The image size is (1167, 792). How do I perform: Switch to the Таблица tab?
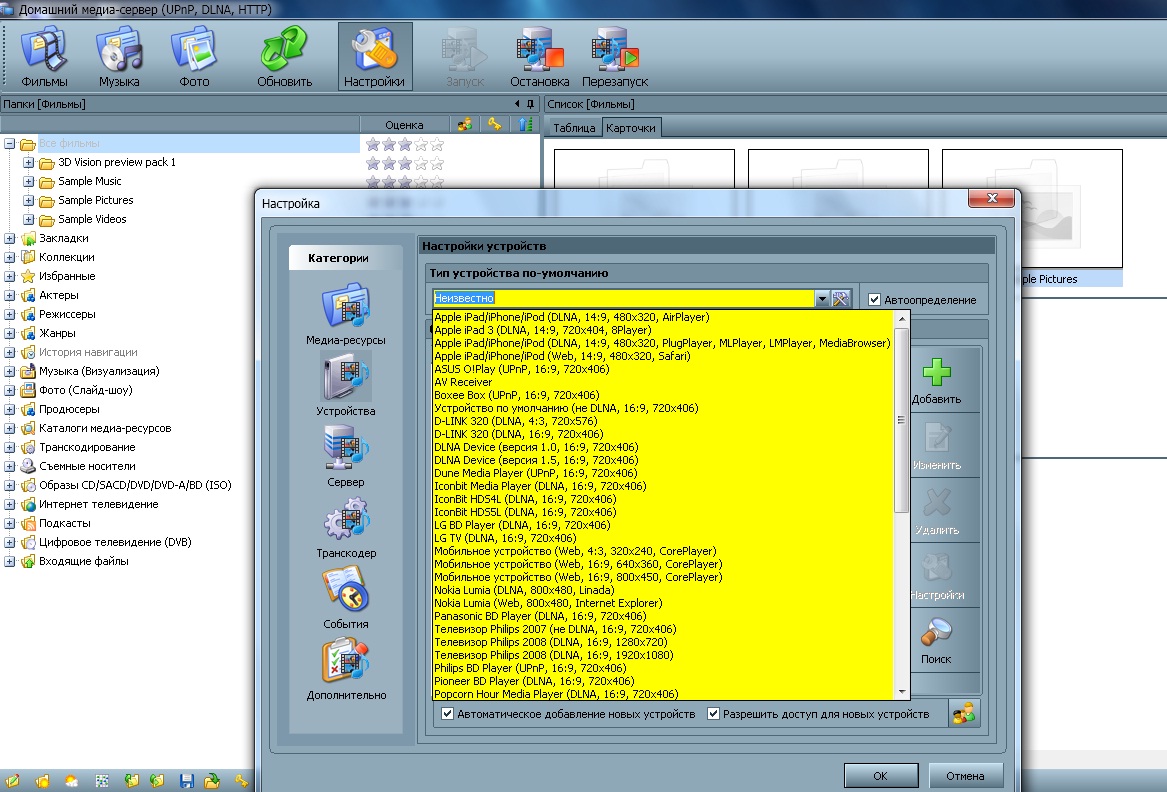coord(574,128)
